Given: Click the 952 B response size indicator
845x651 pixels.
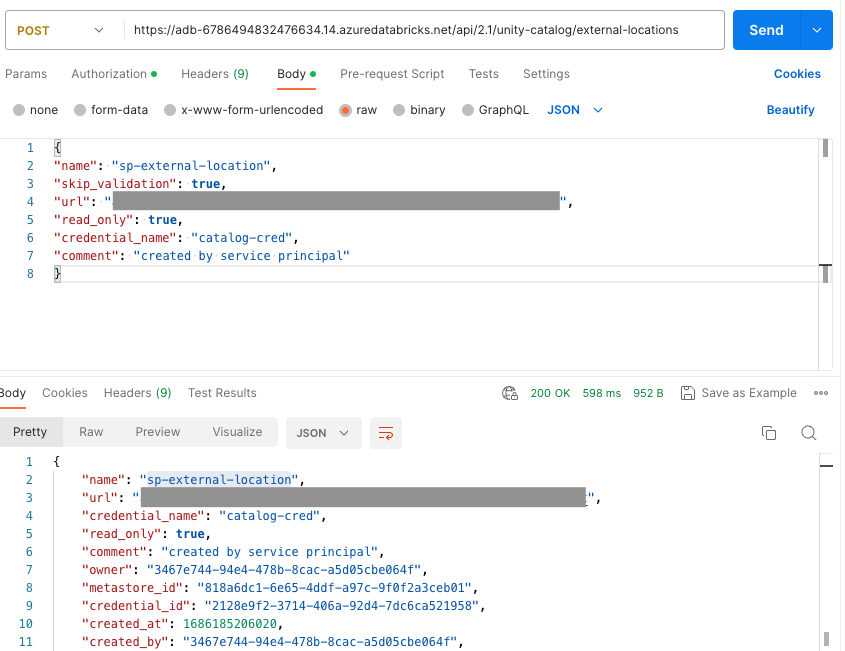Looking at the screenshot, I should pos(647,393).
